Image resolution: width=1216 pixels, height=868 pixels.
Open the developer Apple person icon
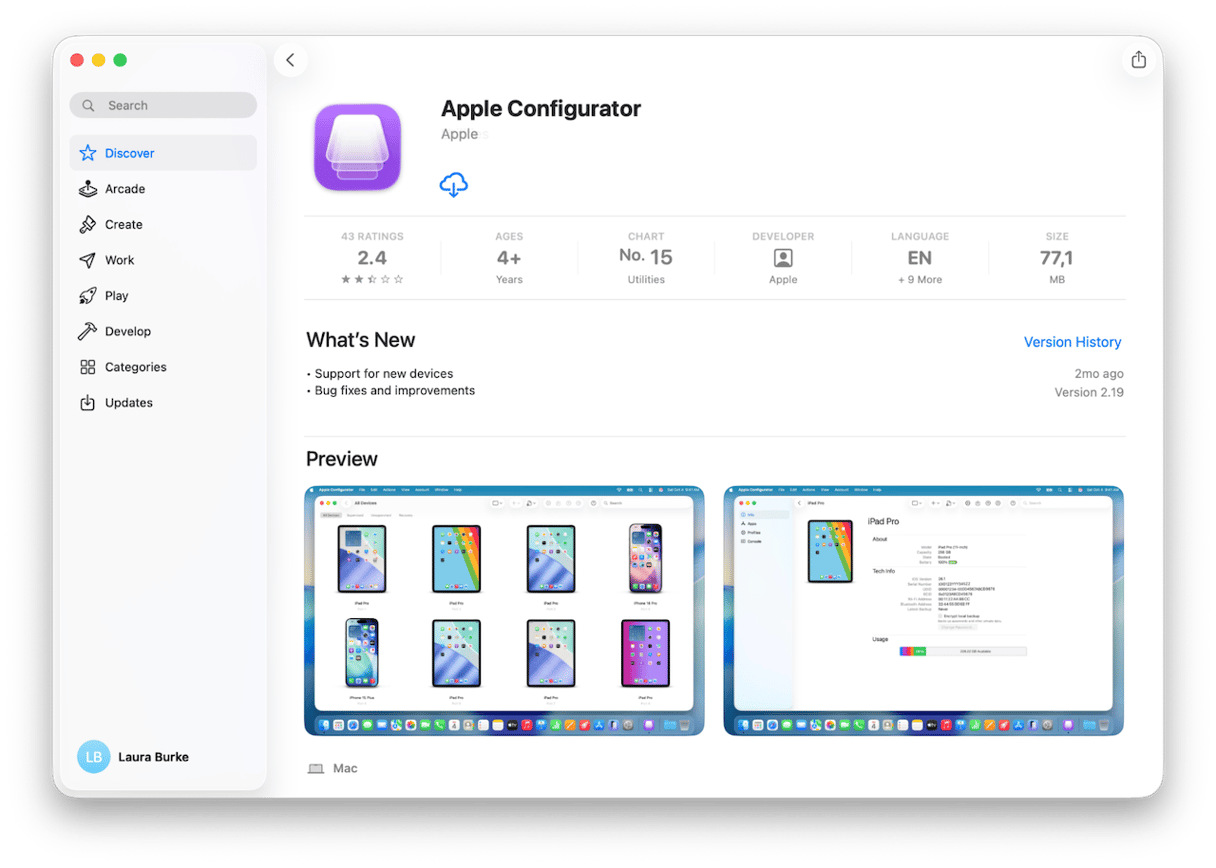pyautogui.click(x=783, y=258)
